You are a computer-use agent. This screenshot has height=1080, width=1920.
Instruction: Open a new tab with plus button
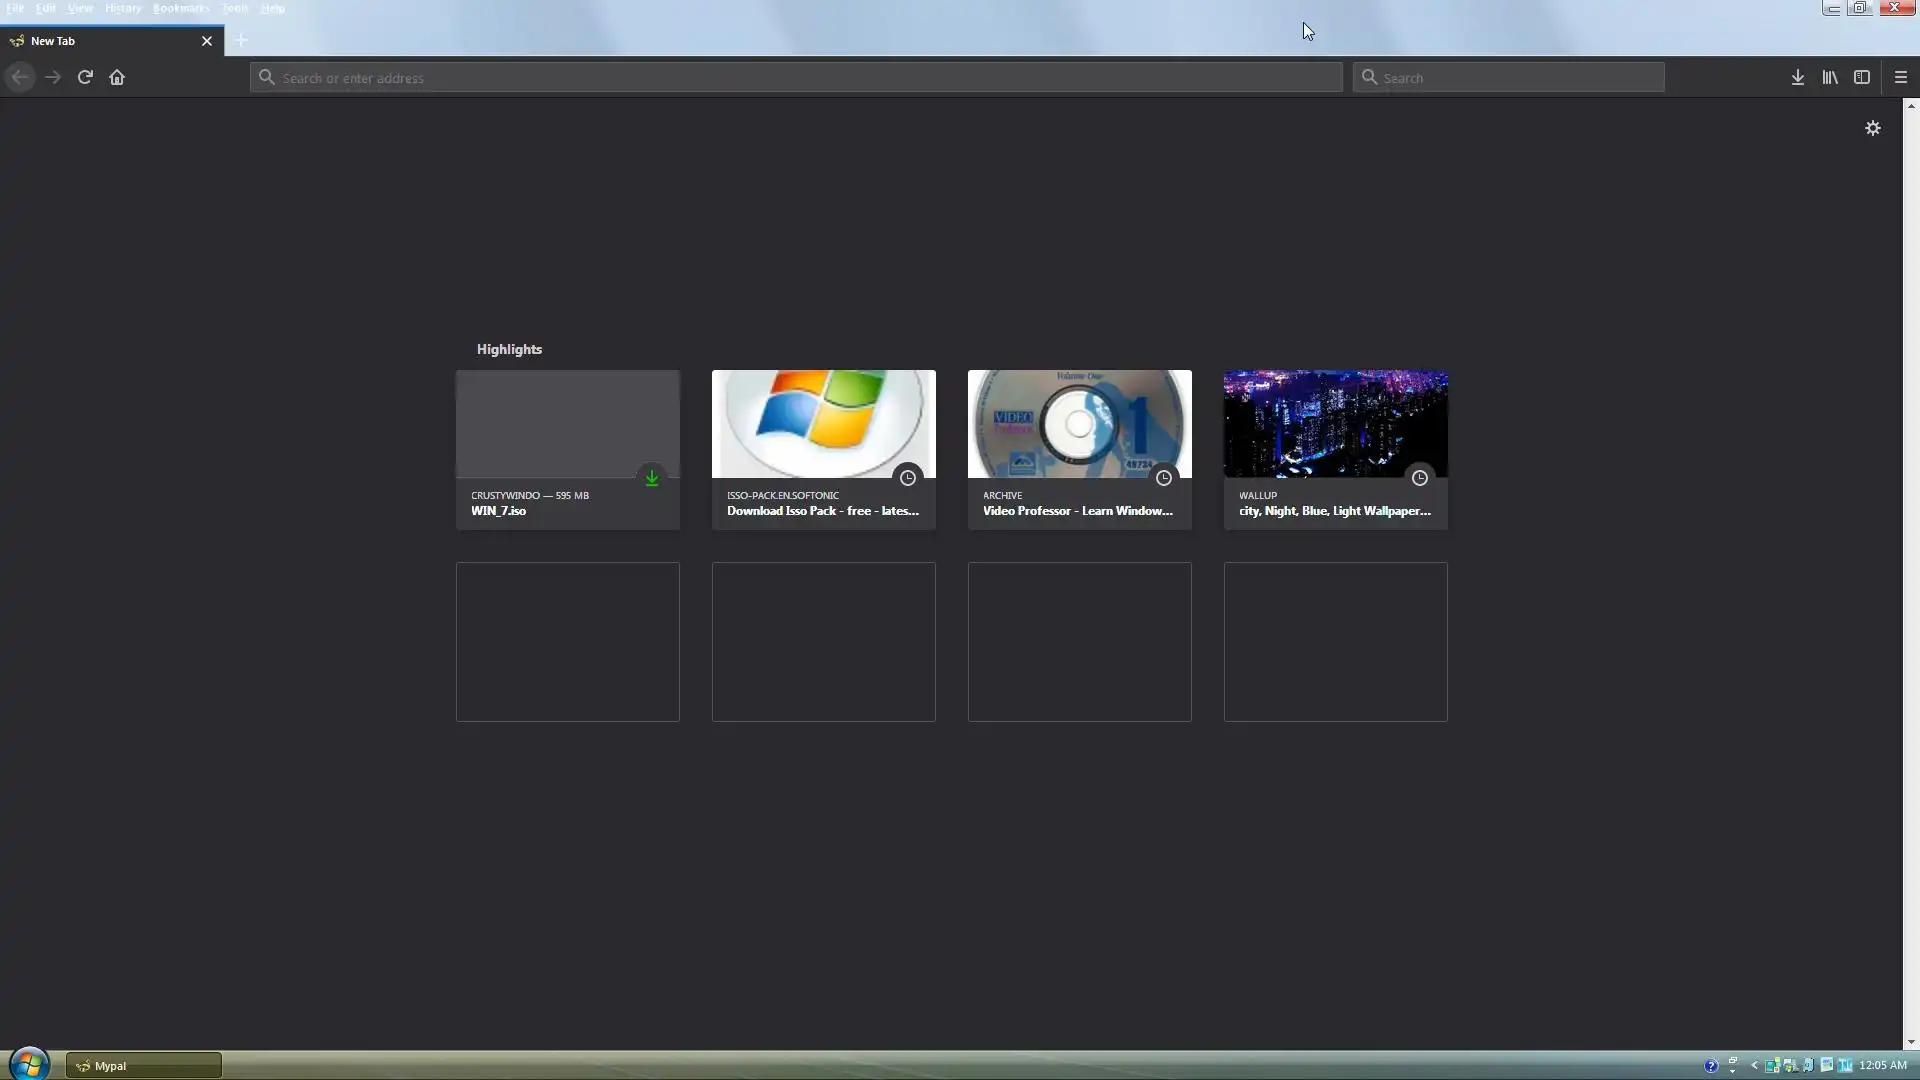(x=241, y=41)
